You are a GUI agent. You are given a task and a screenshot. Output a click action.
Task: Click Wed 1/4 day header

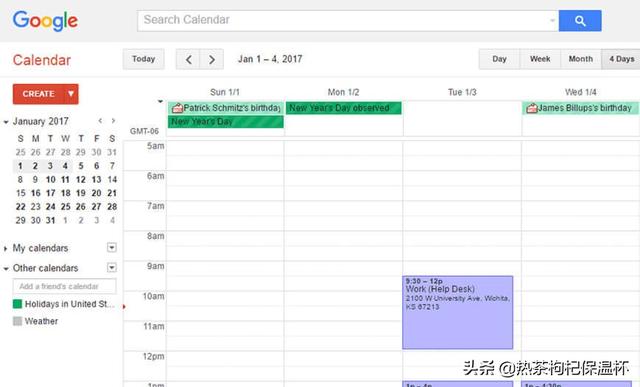tap(580, 92)
